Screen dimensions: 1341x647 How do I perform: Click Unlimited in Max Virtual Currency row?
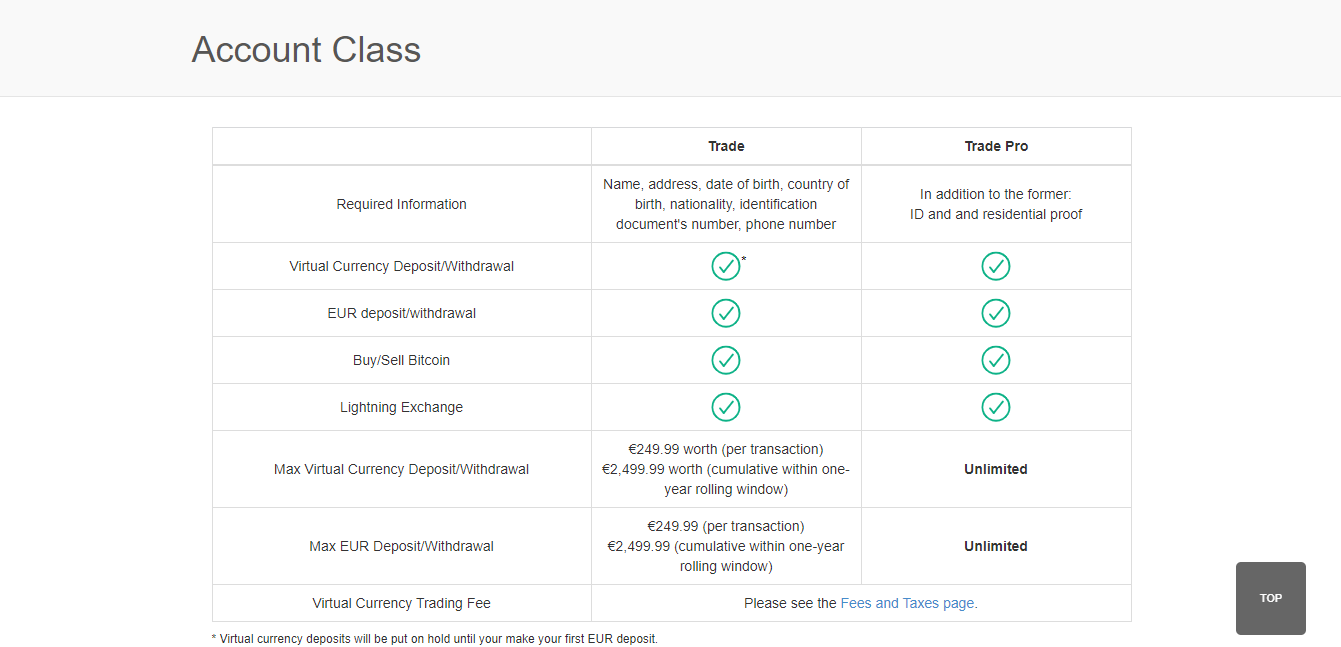(x=996, y=469)
